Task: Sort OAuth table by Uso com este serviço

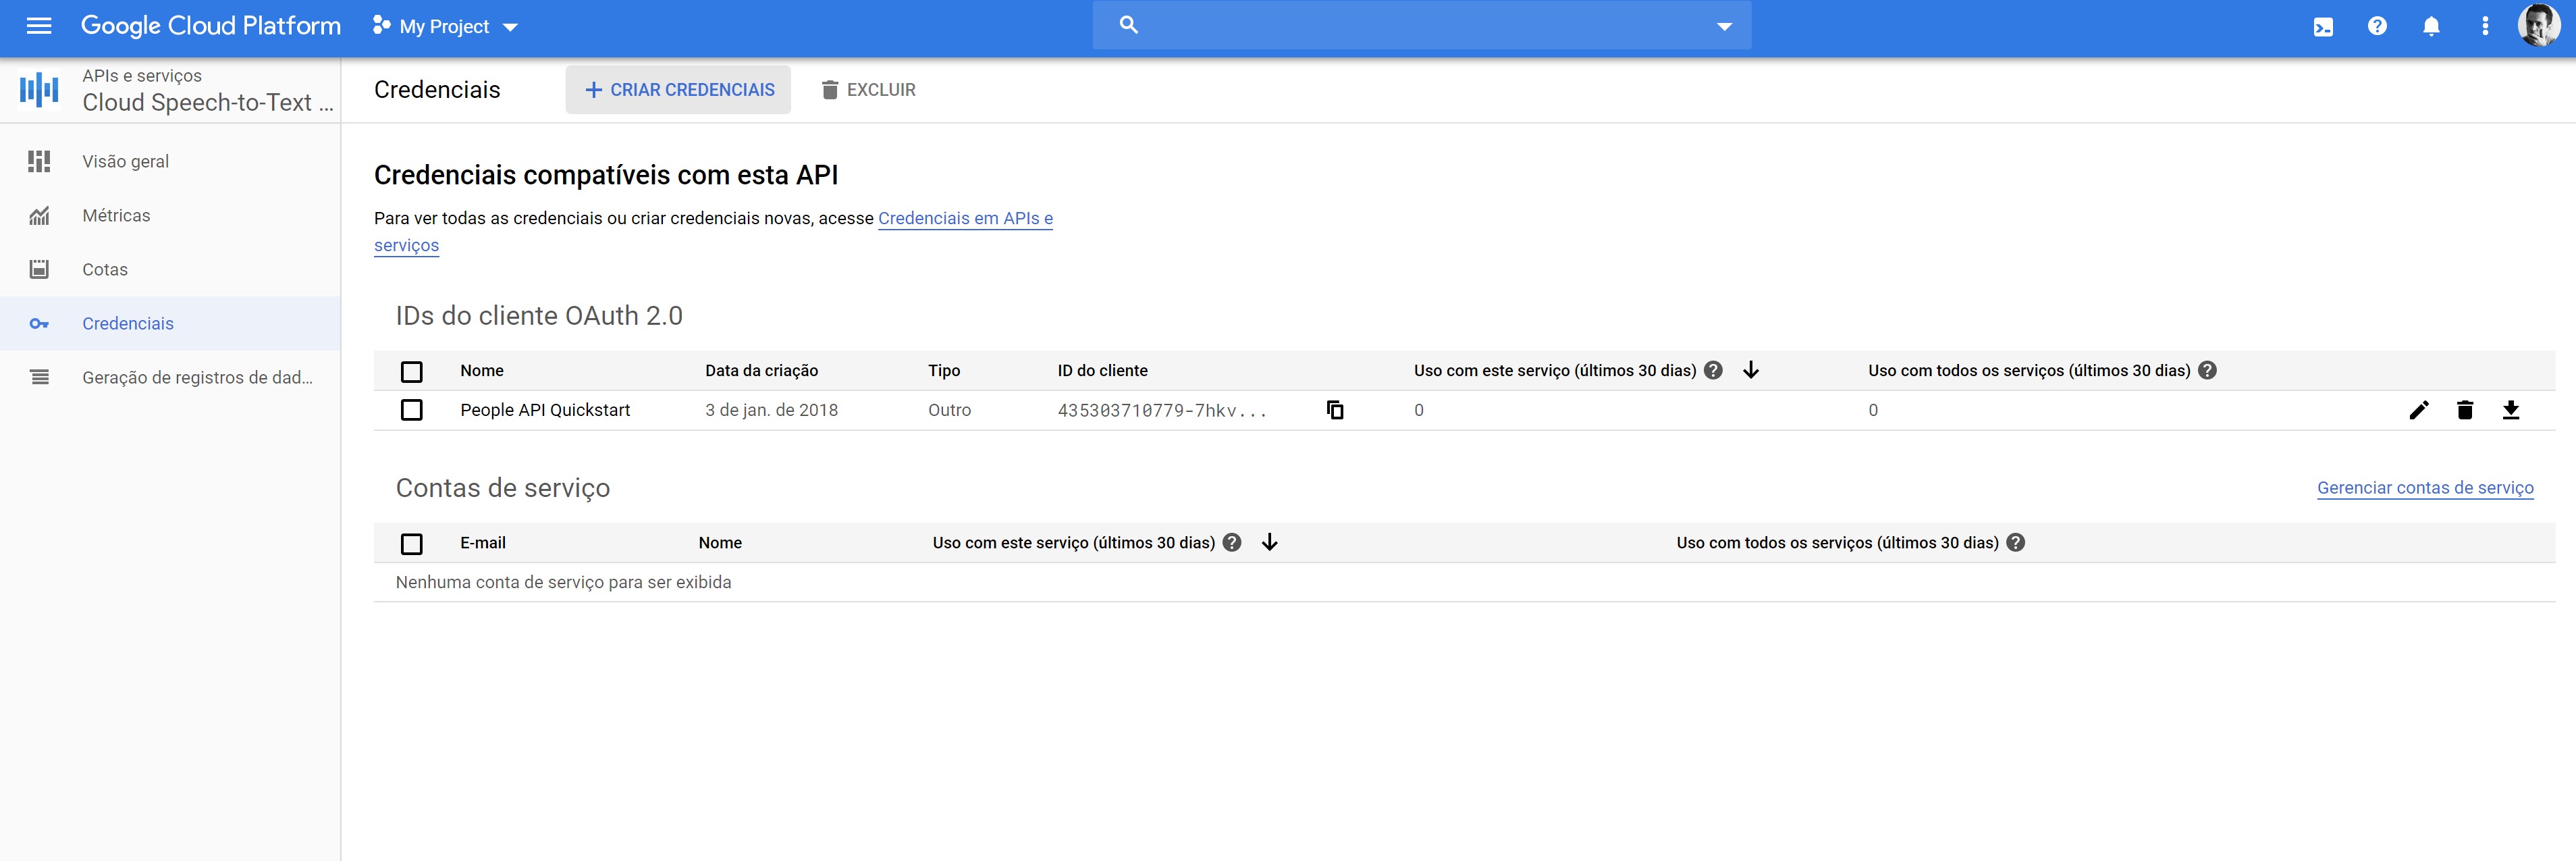Action: click(1751, 370)
